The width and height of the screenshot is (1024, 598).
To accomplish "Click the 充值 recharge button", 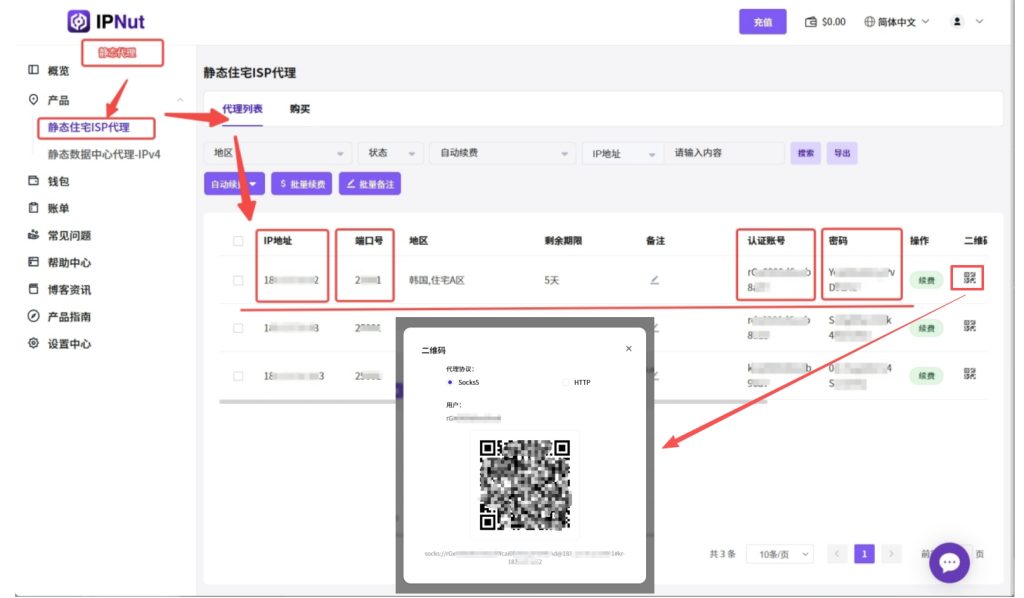I will tap(762, 22).
